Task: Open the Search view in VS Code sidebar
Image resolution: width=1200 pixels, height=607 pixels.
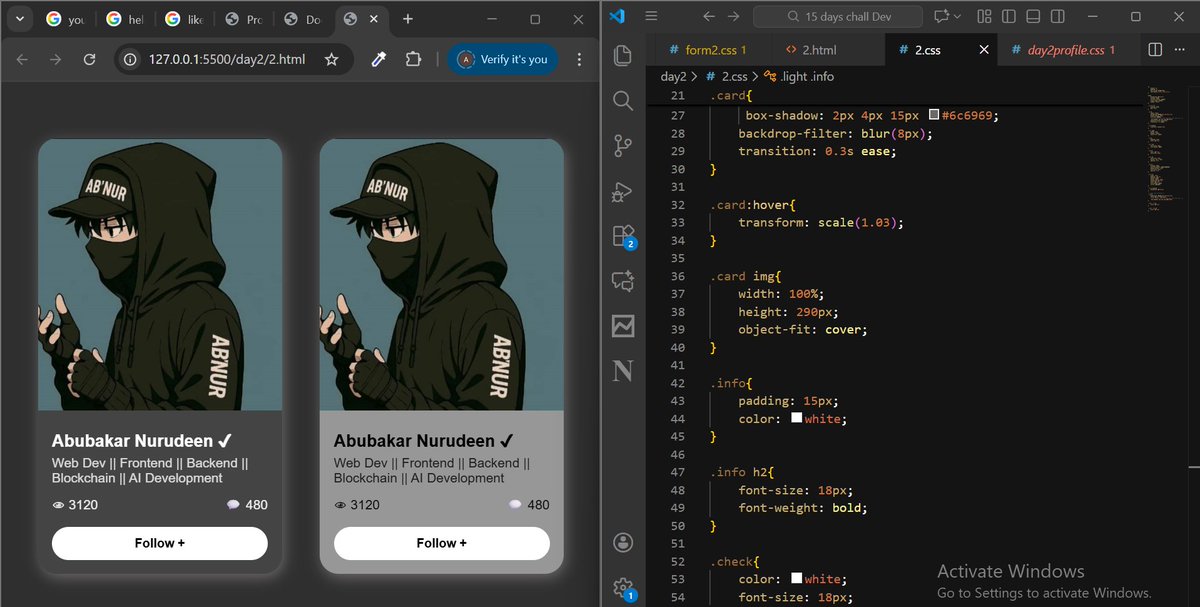Action: click(x=622, y=101)
